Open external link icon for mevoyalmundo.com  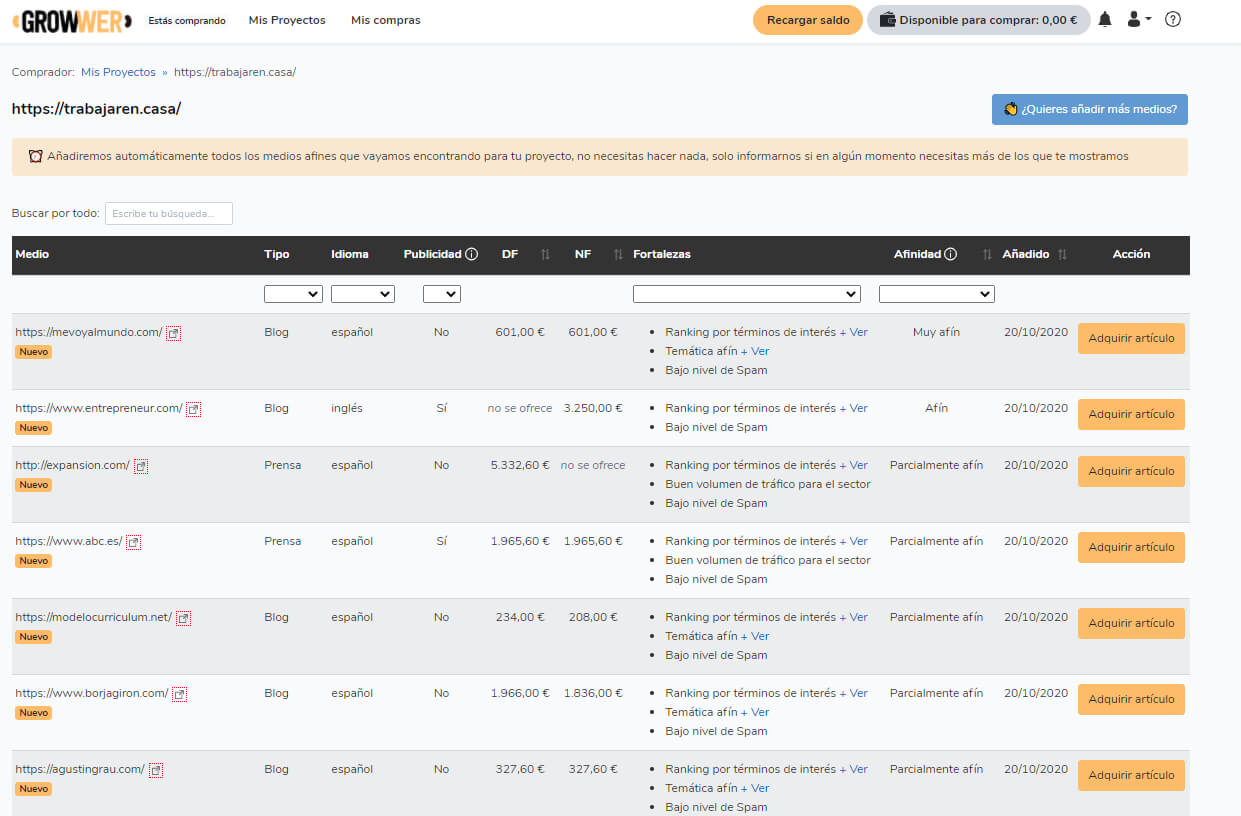click(173, 333)
